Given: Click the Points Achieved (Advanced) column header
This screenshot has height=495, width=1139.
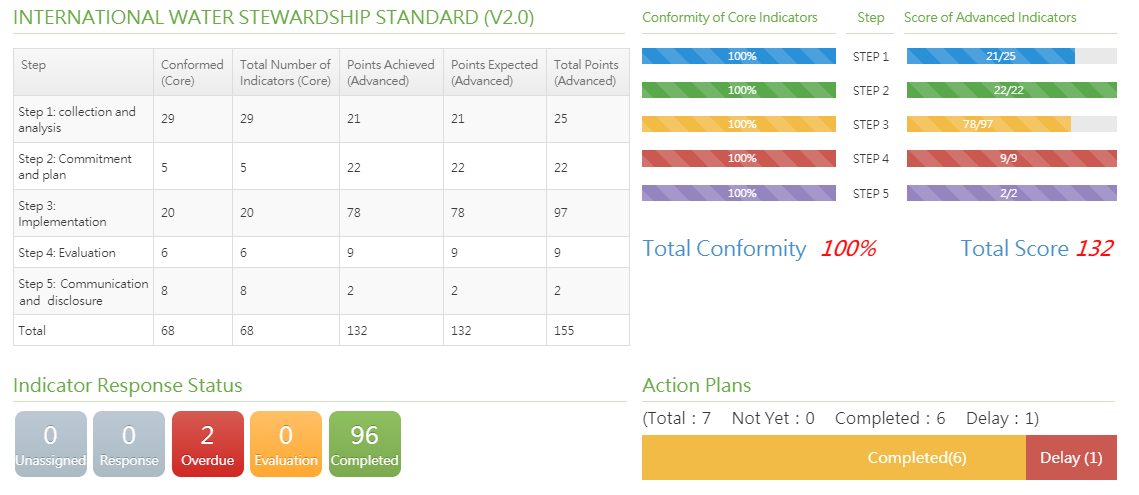Looking at the screenshot, I should (390, 72).
